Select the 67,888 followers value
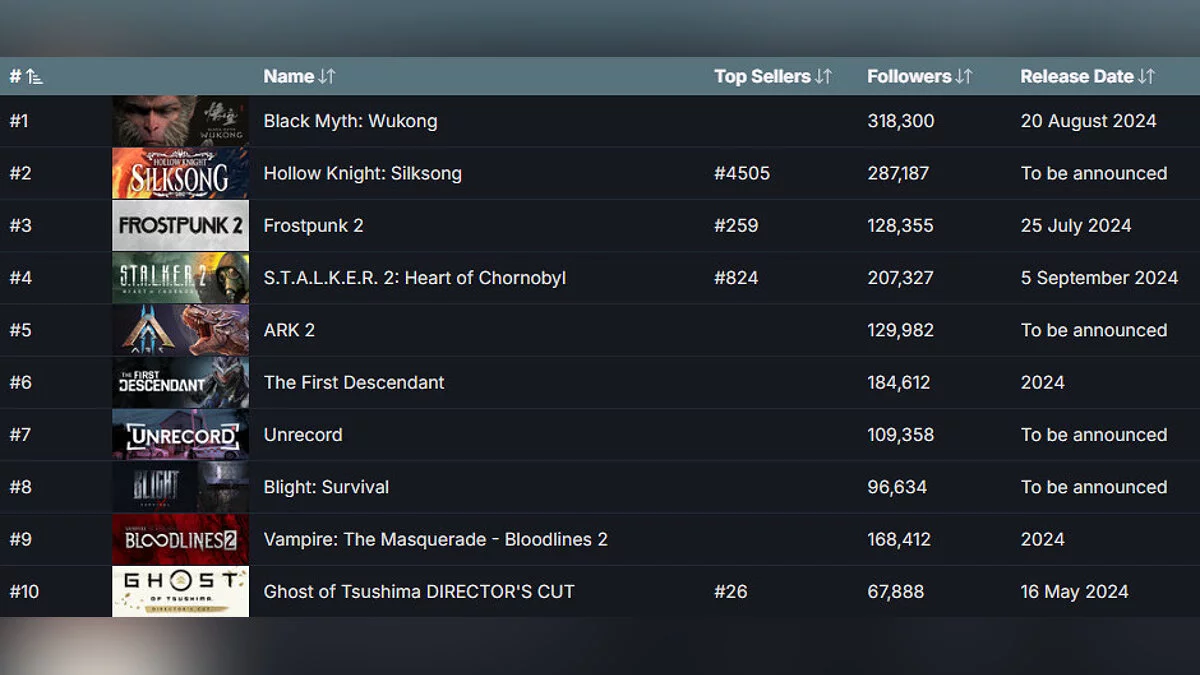Image resolution: width=1200 pixels, height=675 pixels. coord(896,592)
